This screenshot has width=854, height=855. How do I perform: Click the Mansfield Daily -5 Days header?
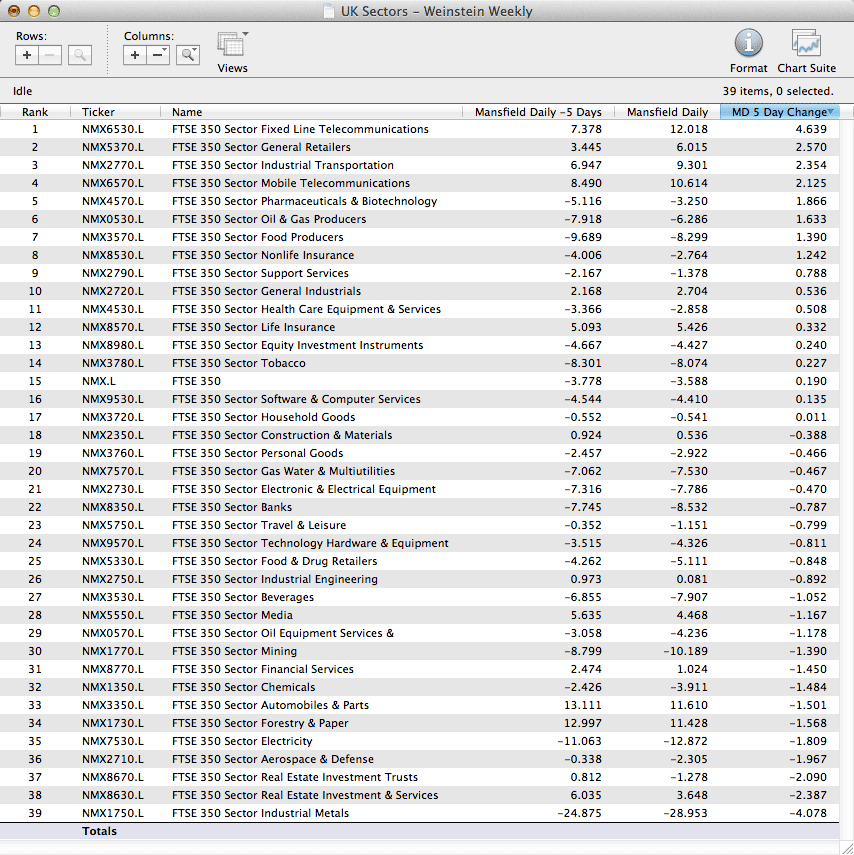[x=538, y=112]
